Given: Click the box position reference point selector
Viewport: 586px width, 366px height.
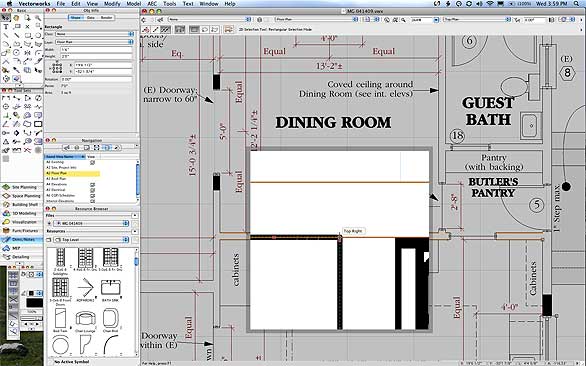Looking at the screenshot, I should click(x=57, y=68).
